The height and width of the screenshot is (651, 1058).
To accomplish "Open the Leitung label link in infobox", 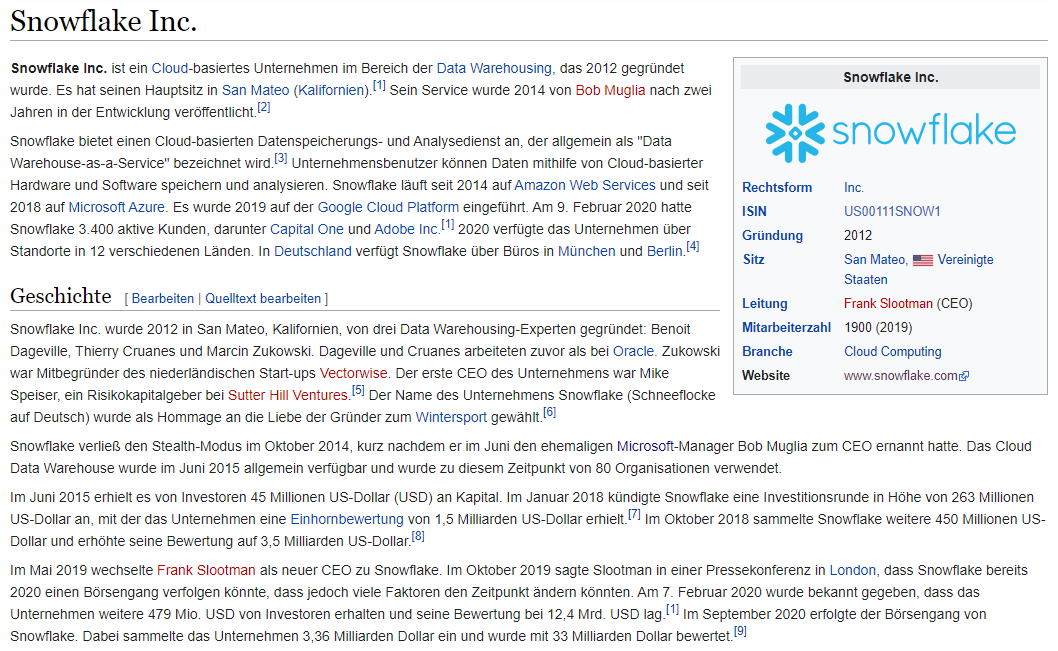I will click(764, 304).
